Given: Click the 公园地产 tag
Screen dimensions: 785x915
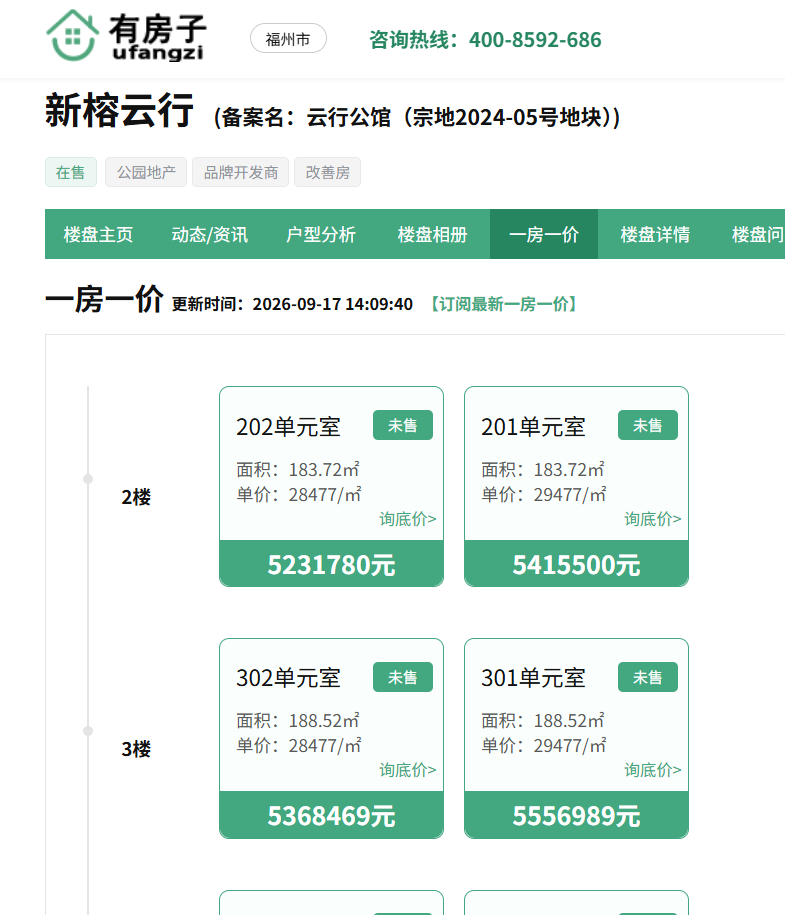Looking at the screenshot, I should point(146,172).
